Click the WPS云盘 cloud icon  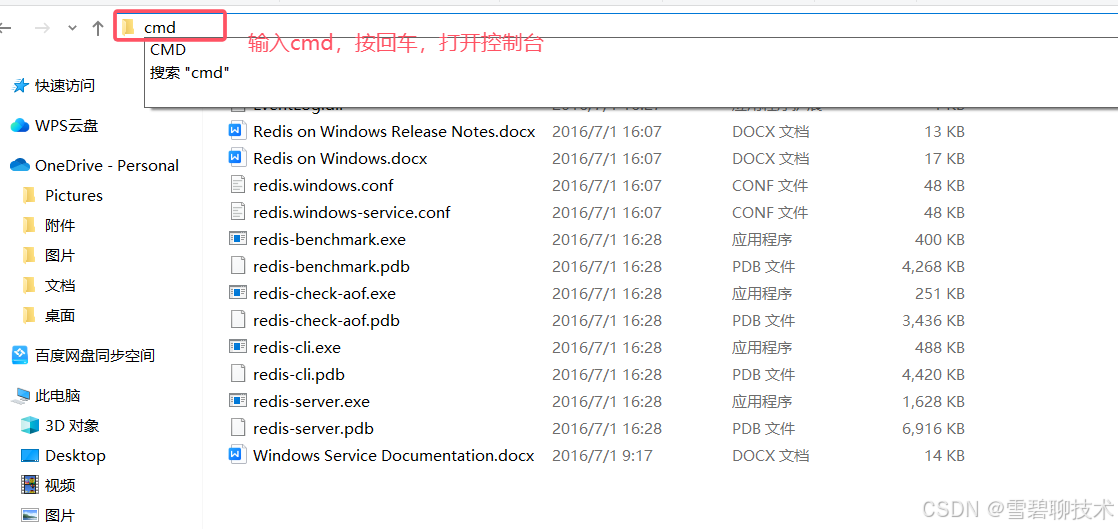click(20, 125)
